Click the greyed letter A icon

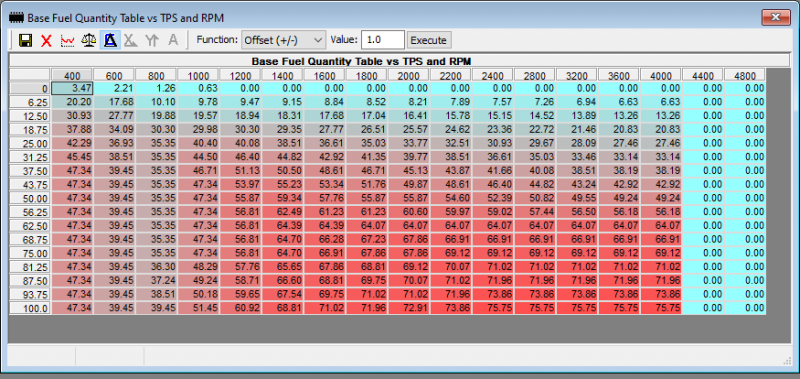click(x=173, y=40)
